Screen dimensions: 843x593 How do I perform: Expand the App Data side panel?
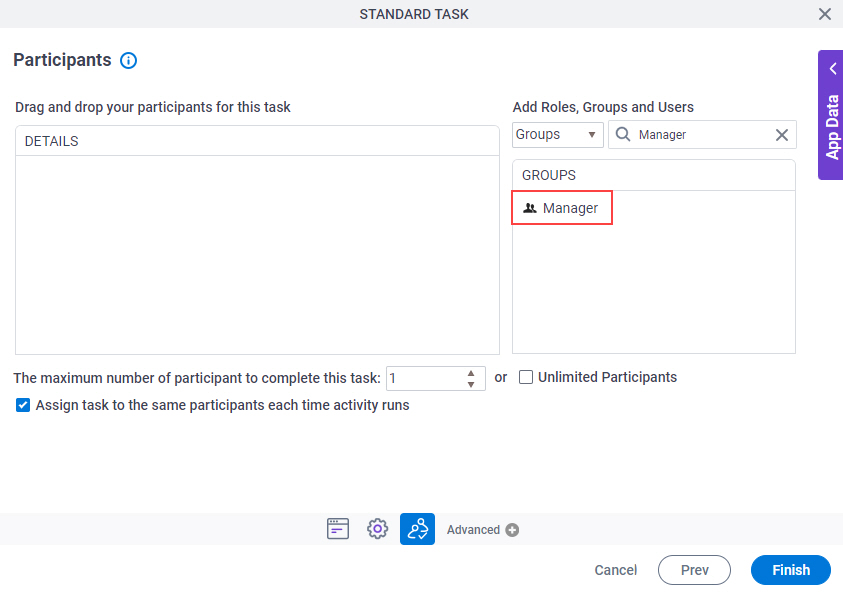[x=831, y=115]
